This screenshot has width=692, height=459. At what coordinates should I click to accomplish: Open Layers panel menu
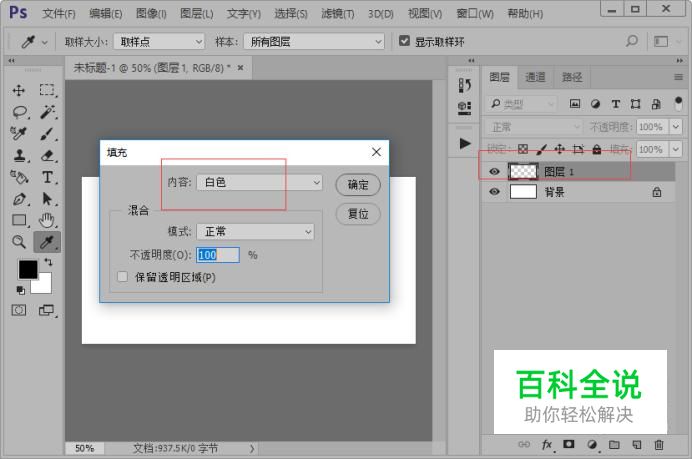[x=678, y=77]
